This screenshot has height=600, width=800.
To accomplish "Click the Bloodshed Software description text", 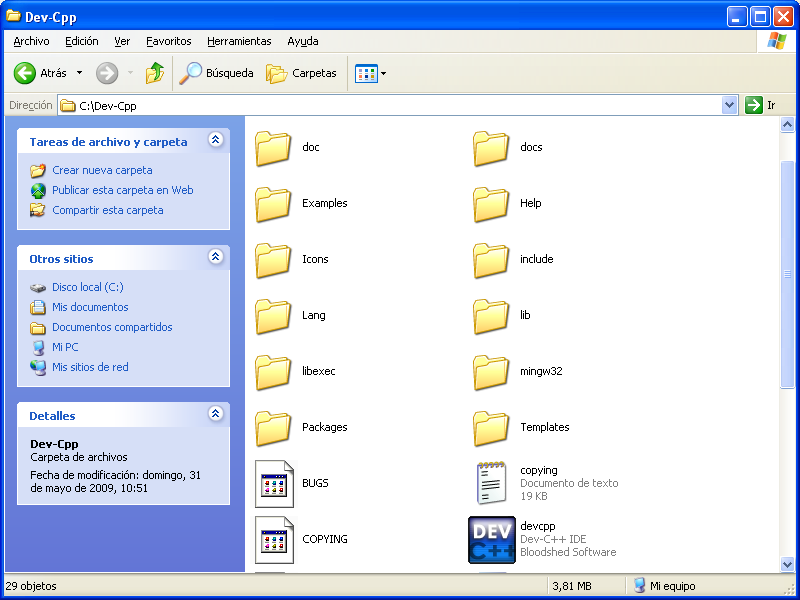I will click(568, 552).
